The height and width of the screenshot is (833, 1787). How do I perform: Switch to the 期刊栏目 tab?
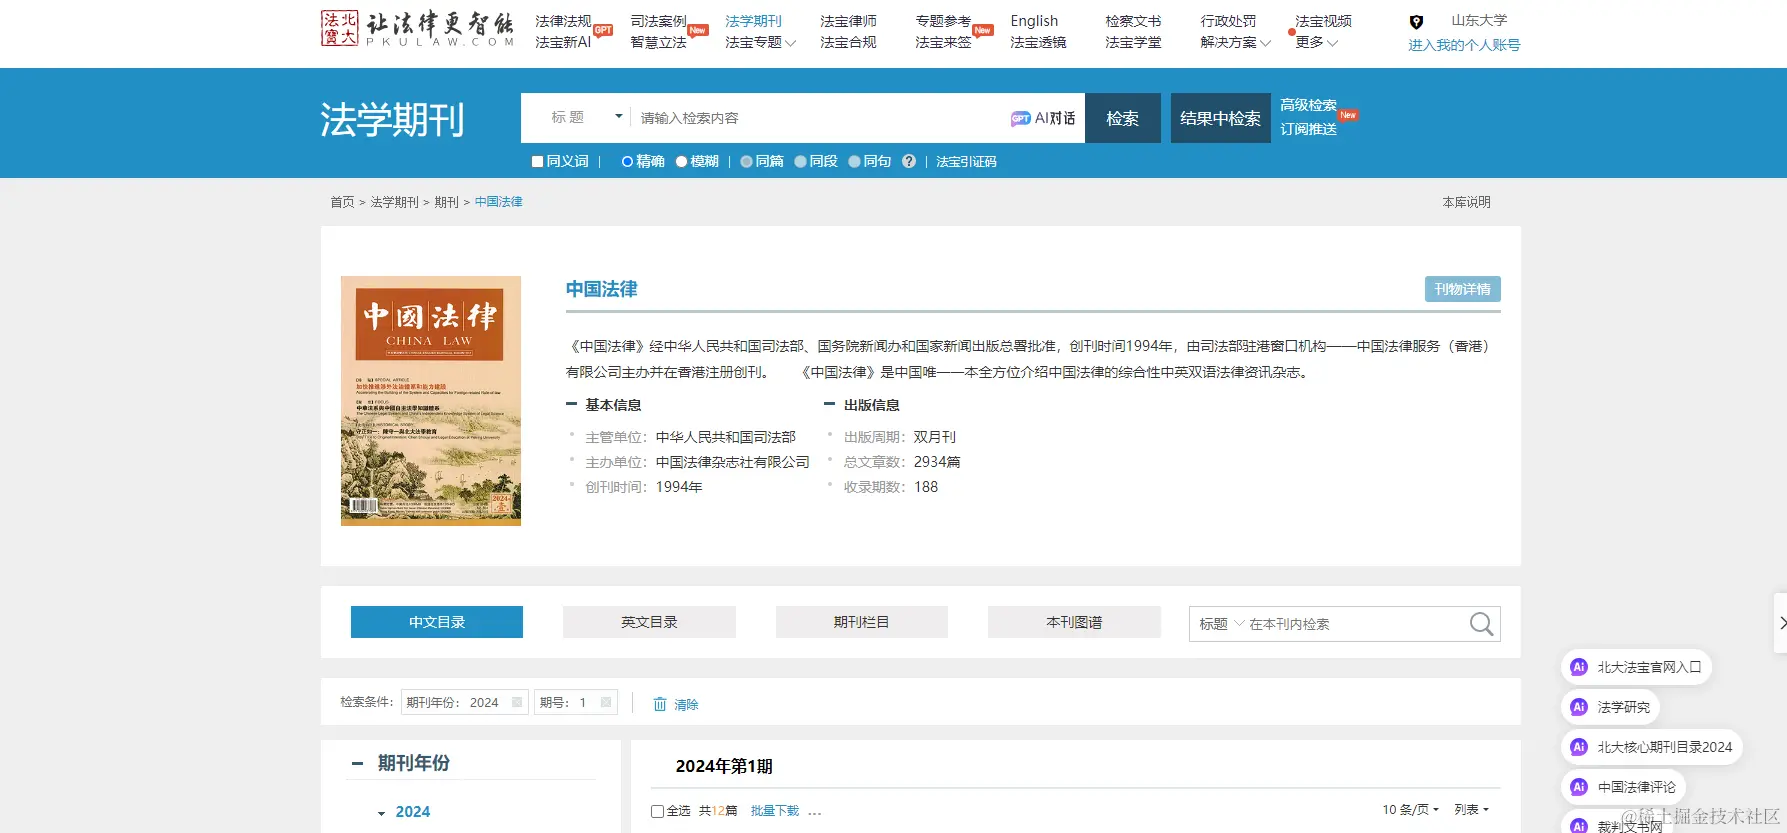(x=861, y=622)
